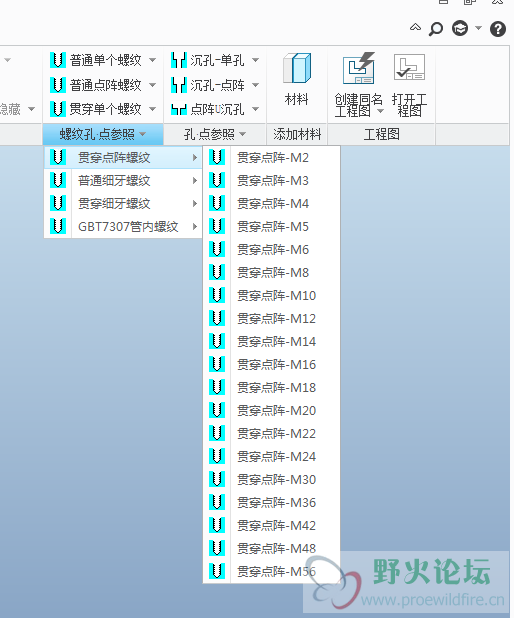Choose 贯穿点阵-M14 thread size

click(272, 341)
